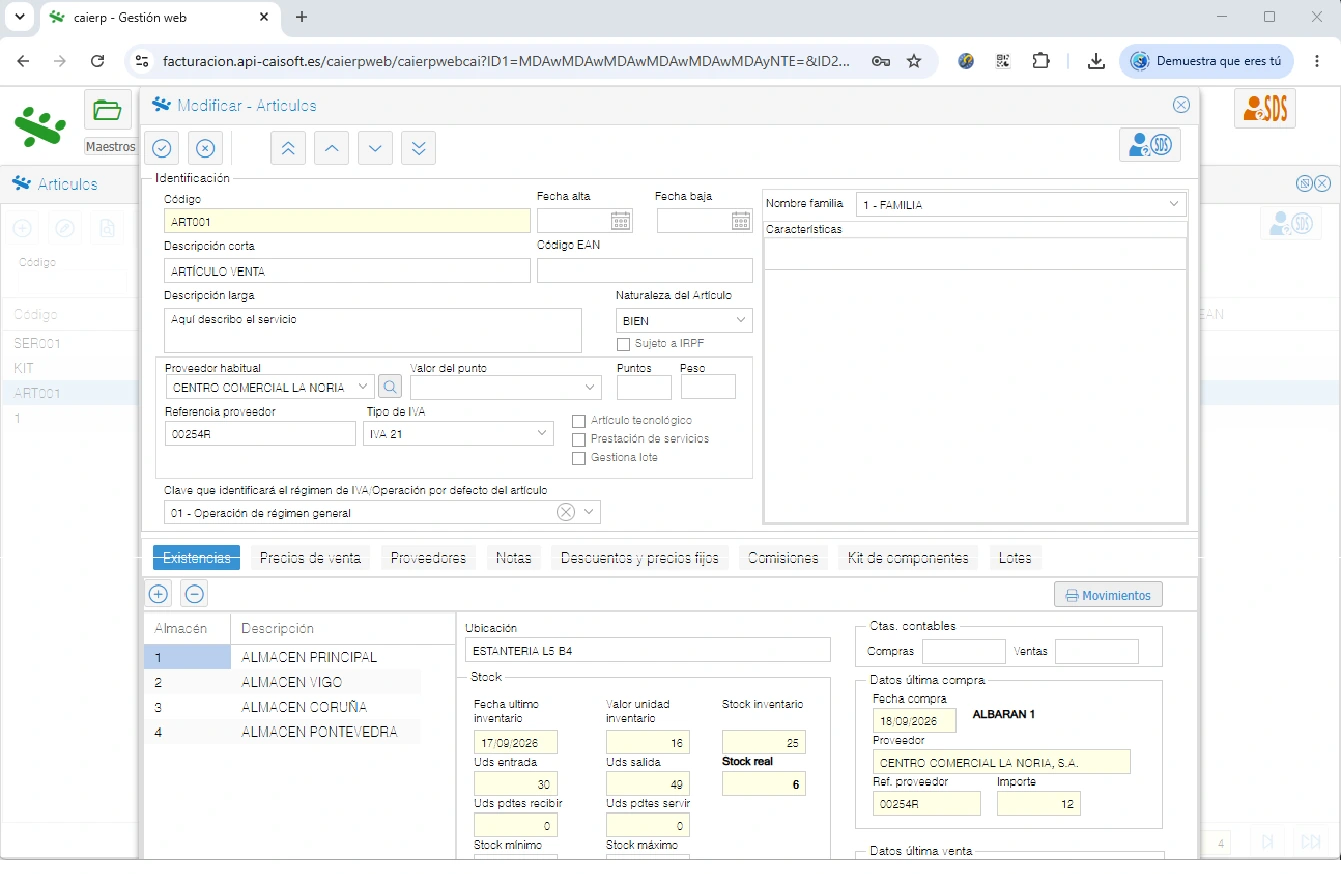The height and width of the screenshot is (874, 1341).
Task: Switch to Existencias tab
Action: pyautogui.click(x=196, y=558)
